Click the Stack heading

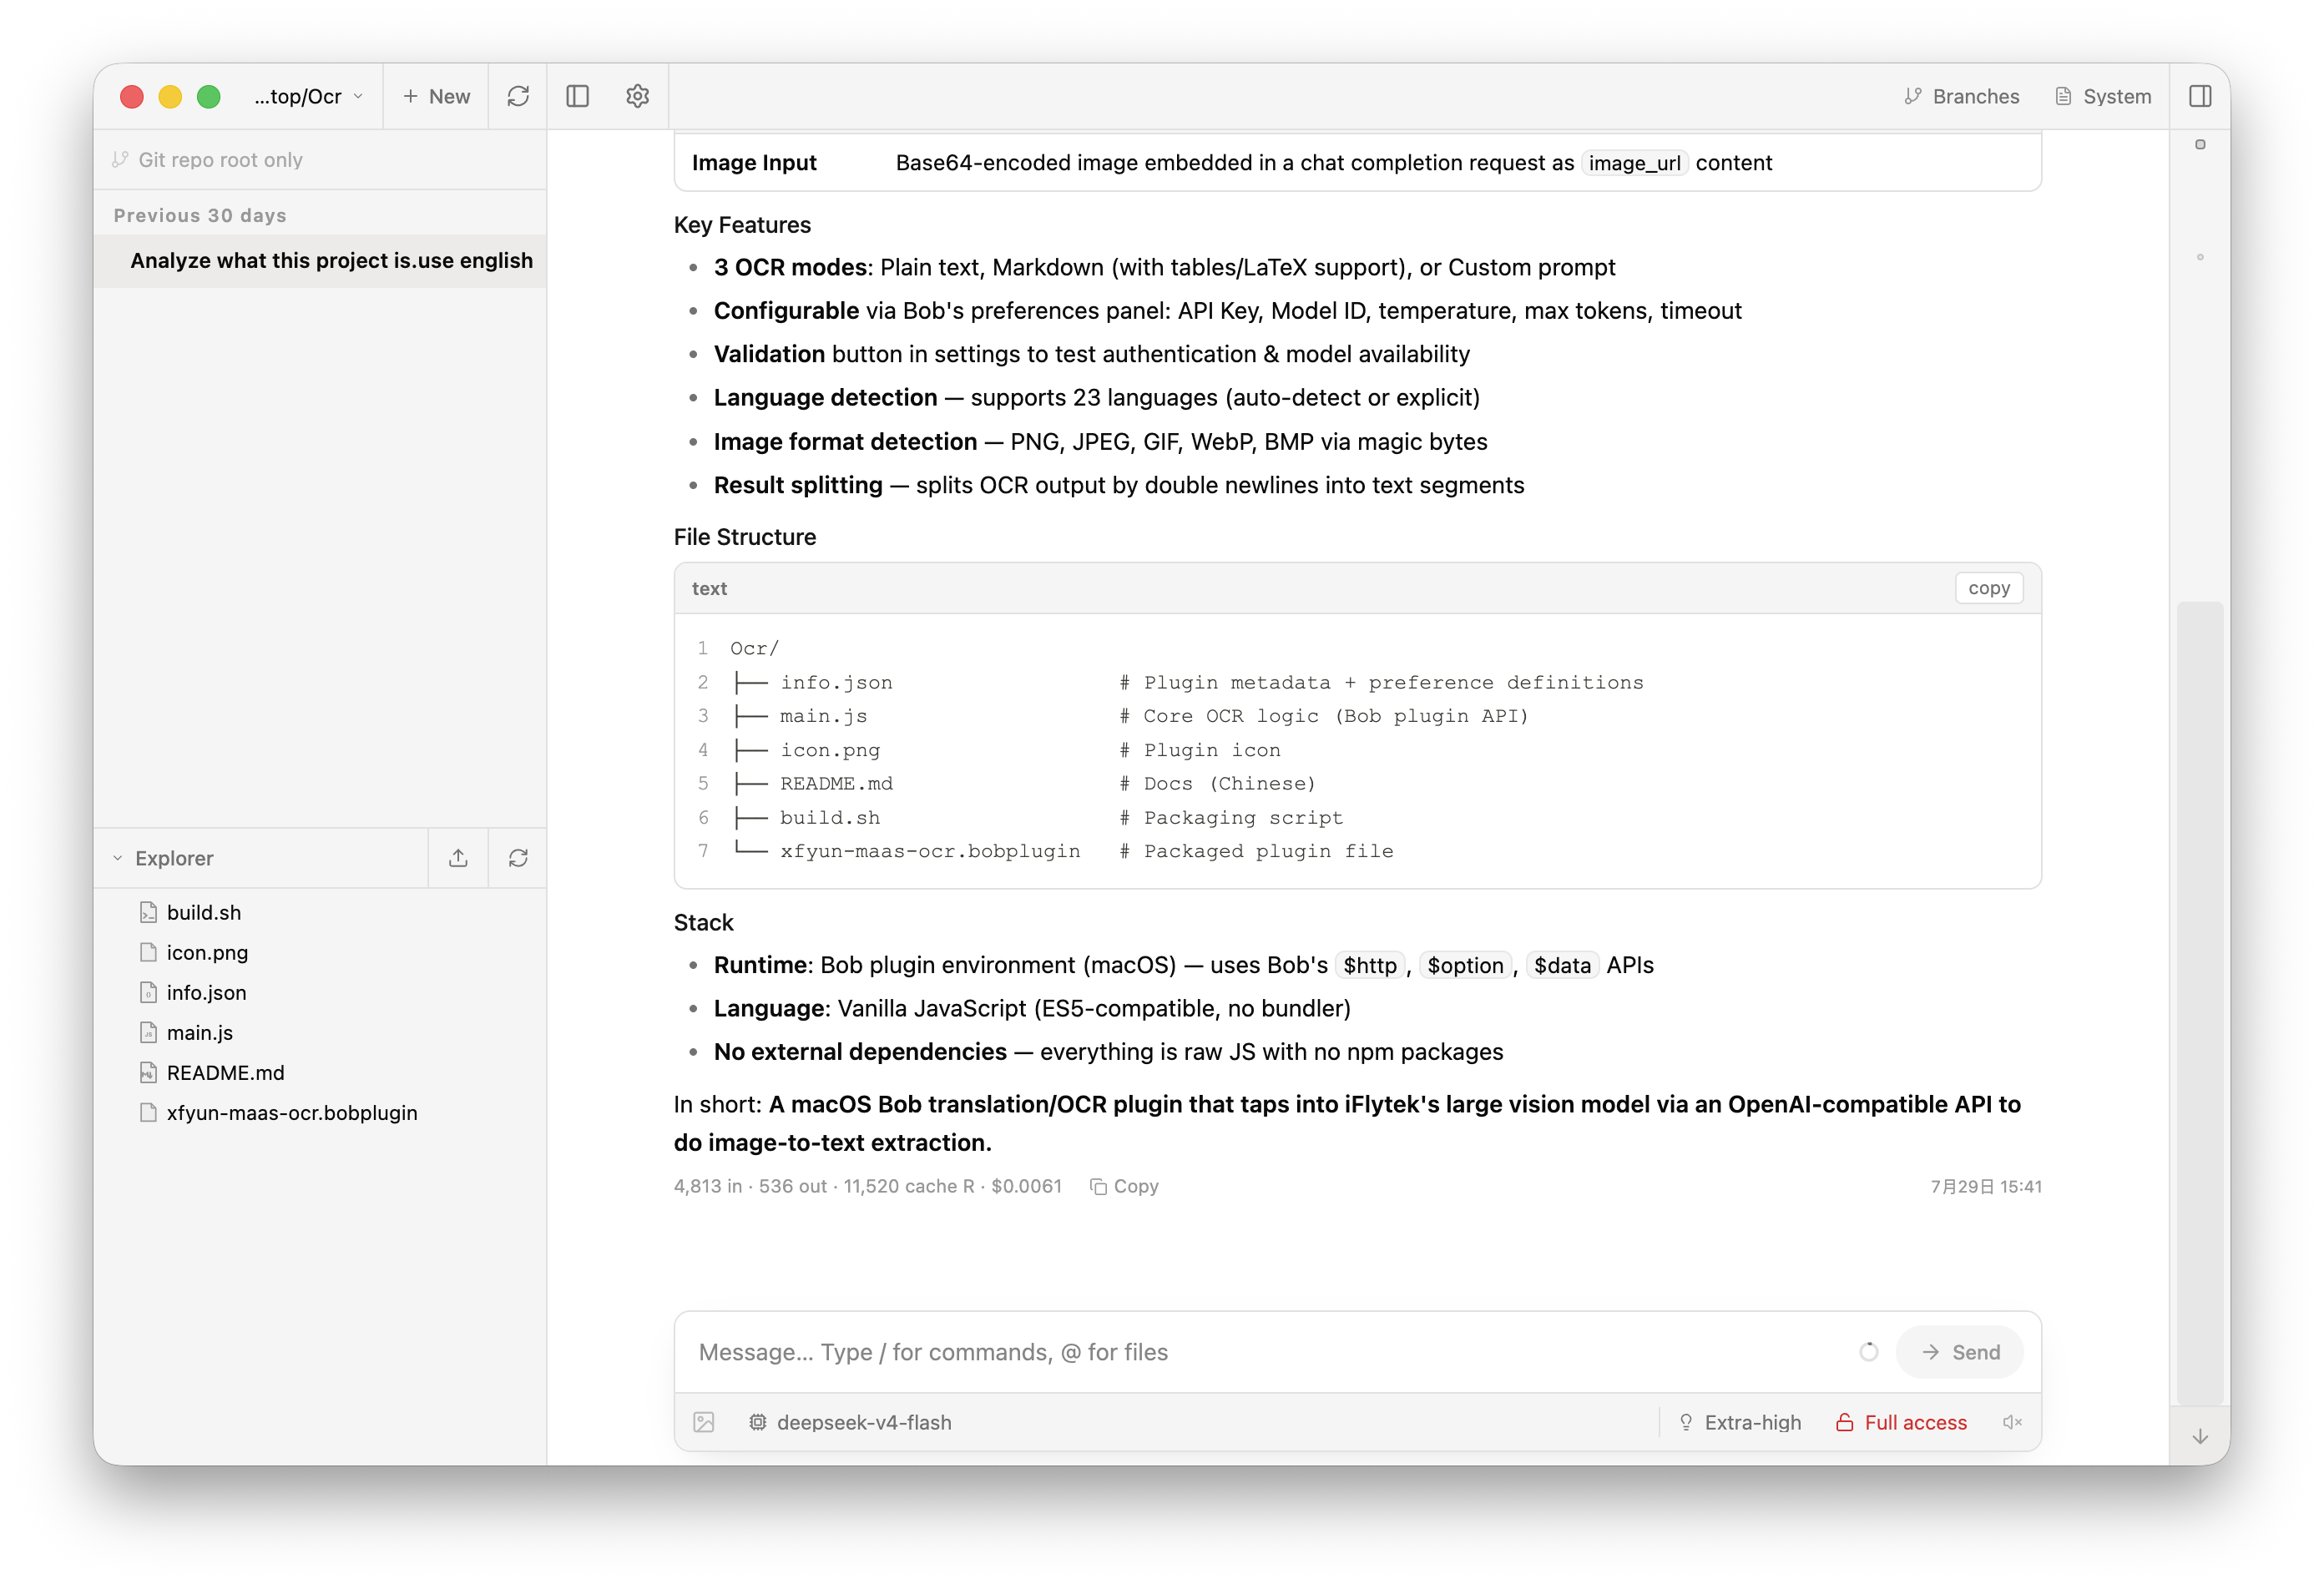[x=703, y=922]
